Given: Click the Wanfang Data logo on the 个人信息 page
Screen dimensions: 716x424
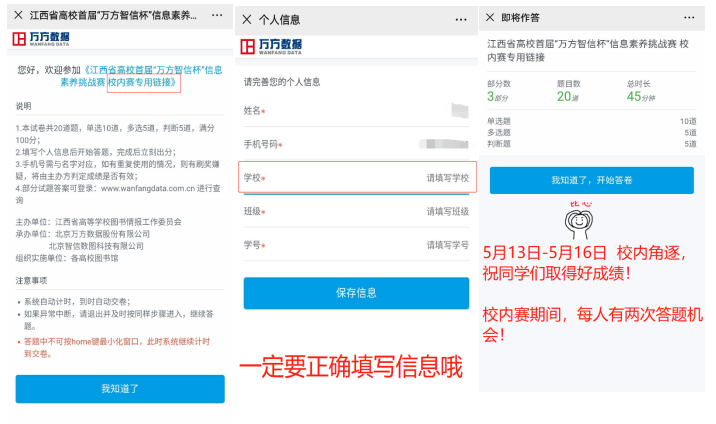Looking at the screenshot, I should (x=271, y=46).
